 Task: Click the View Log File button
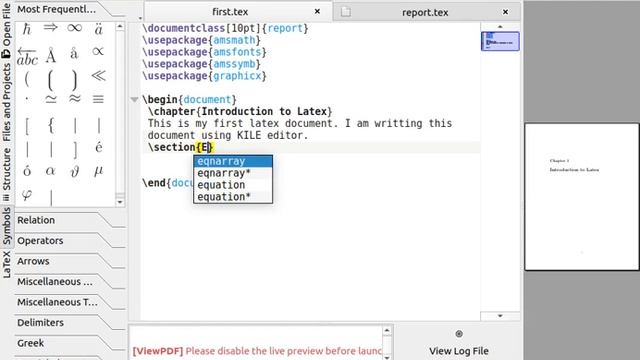[459, 343]
